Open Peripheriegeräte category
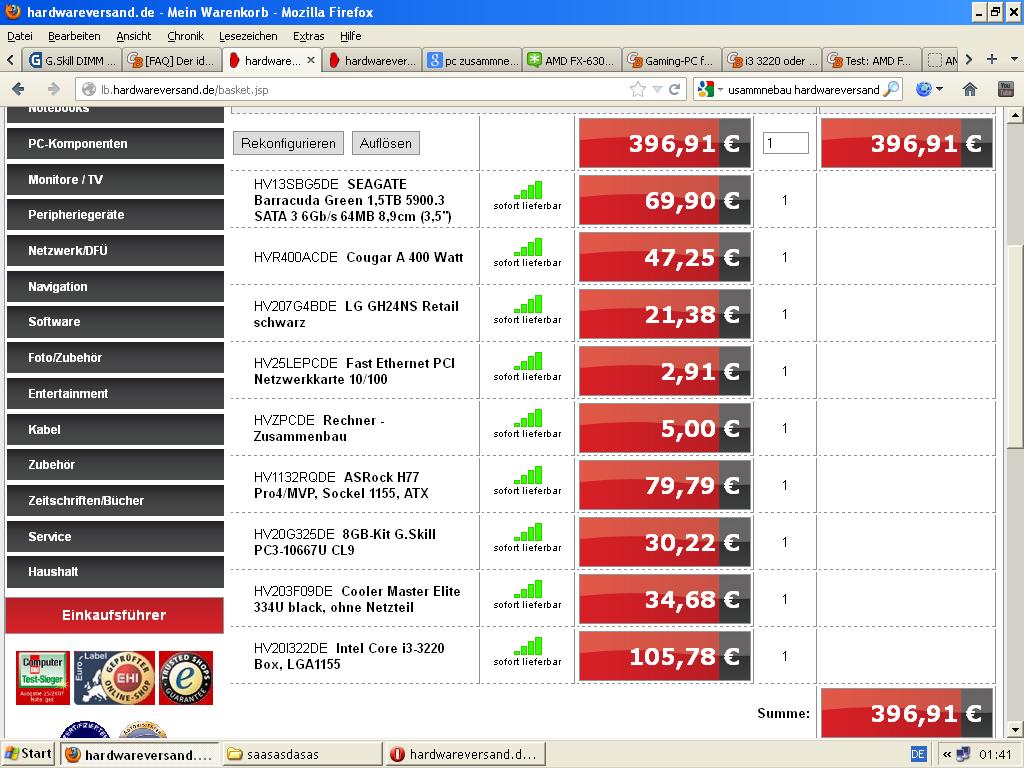This screenshot has width=1024, height=768. click(115, 215)
